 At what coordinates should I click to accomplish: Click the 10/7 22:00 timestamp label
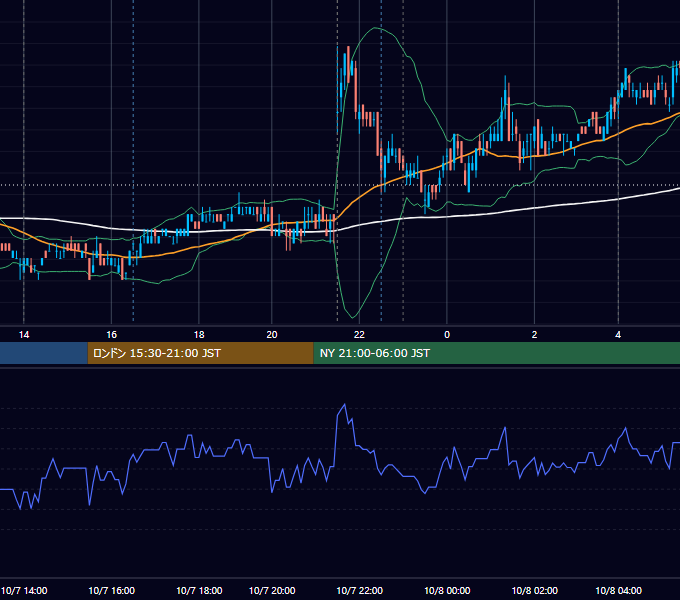[x=360, y=590]
